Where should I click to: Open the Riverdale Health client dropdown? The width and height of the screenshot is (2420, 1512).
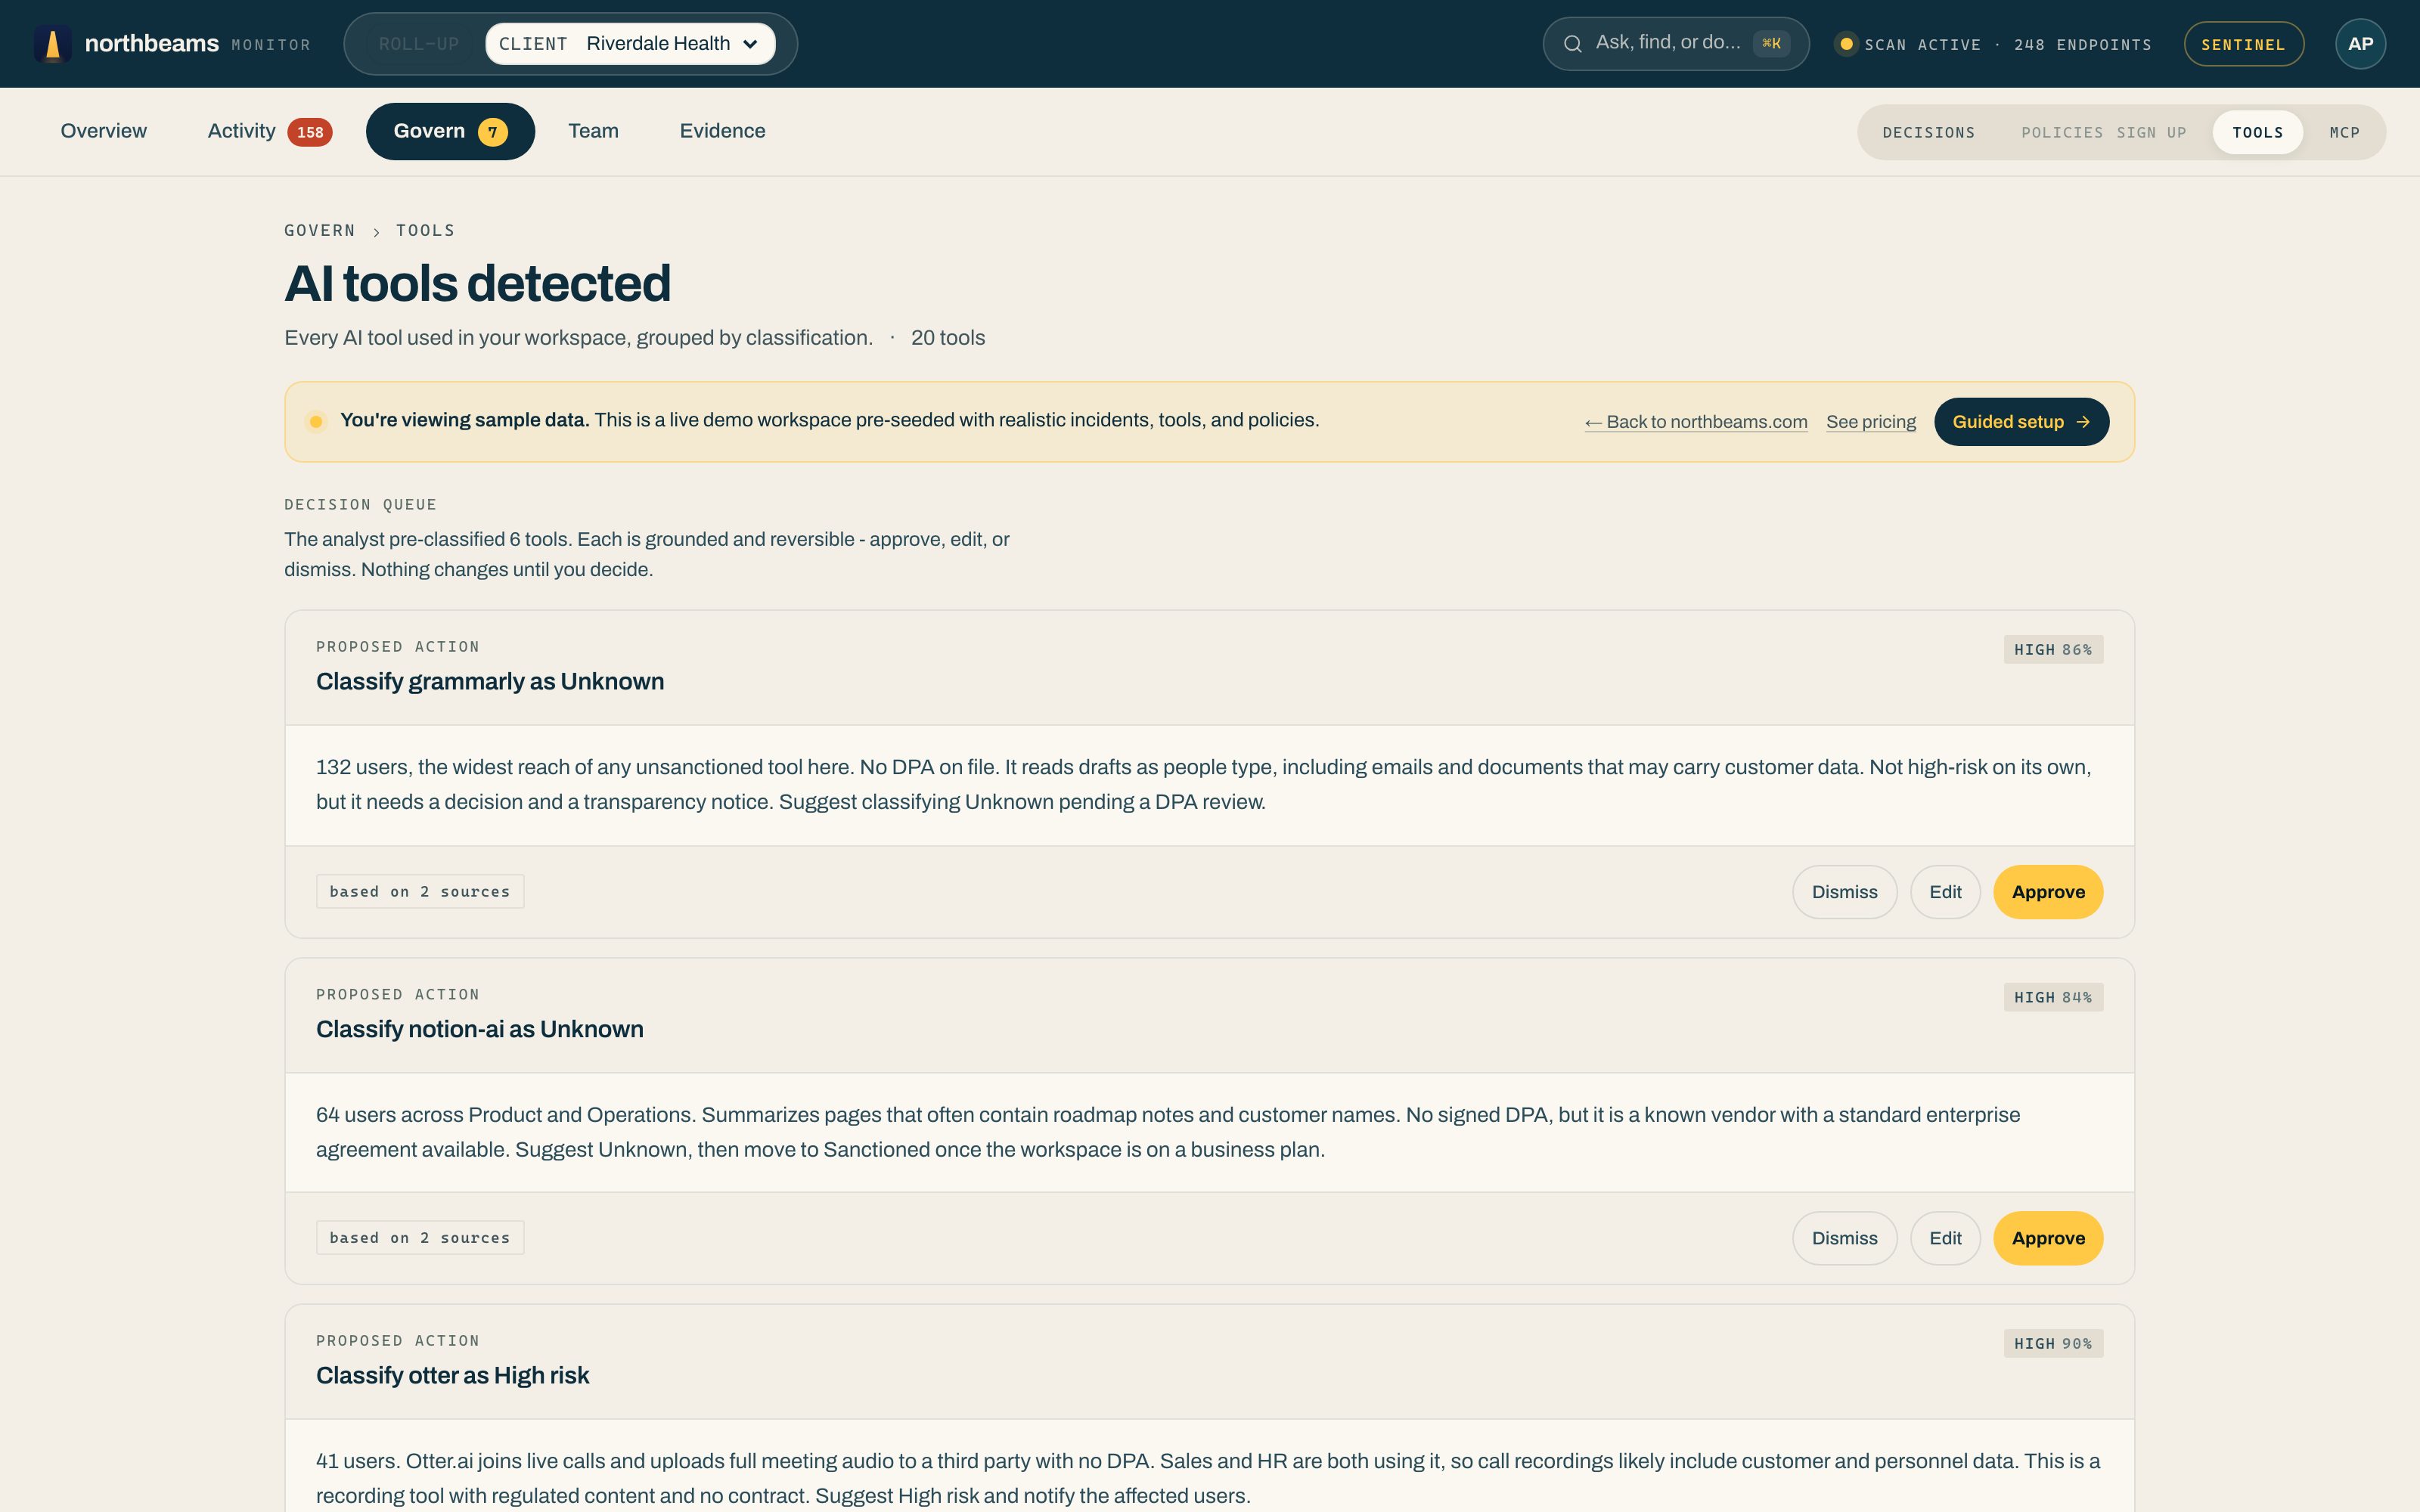(x=630, y=44)
